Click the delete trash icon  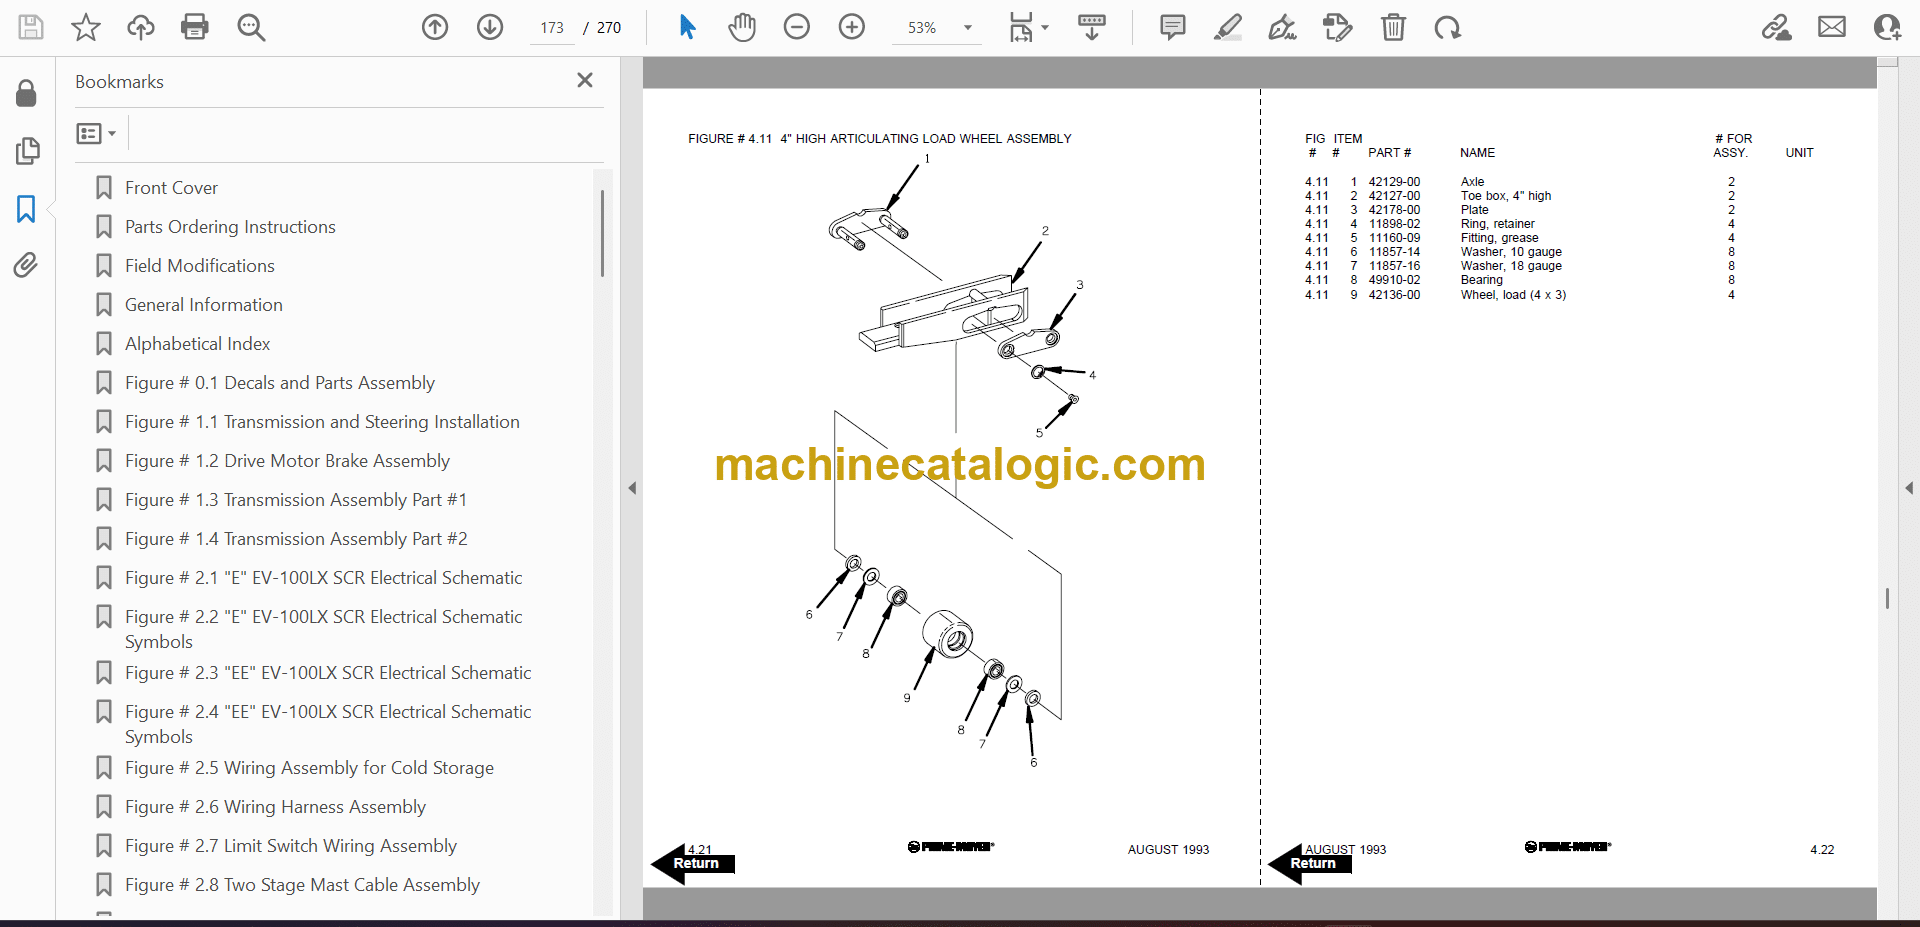coord(1393,27)
